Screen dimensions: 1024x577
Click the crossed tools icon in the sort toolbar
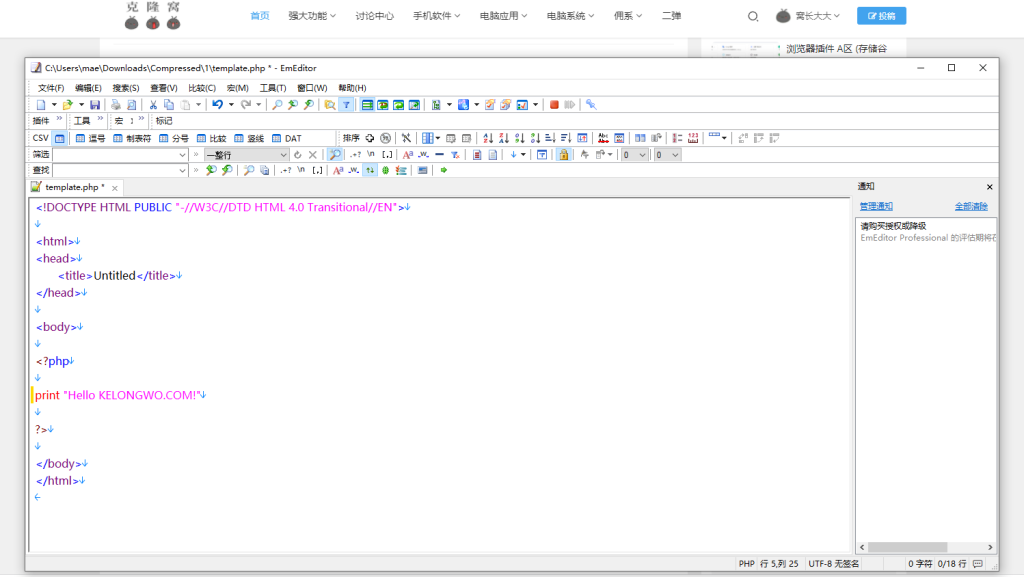point(406,138)
